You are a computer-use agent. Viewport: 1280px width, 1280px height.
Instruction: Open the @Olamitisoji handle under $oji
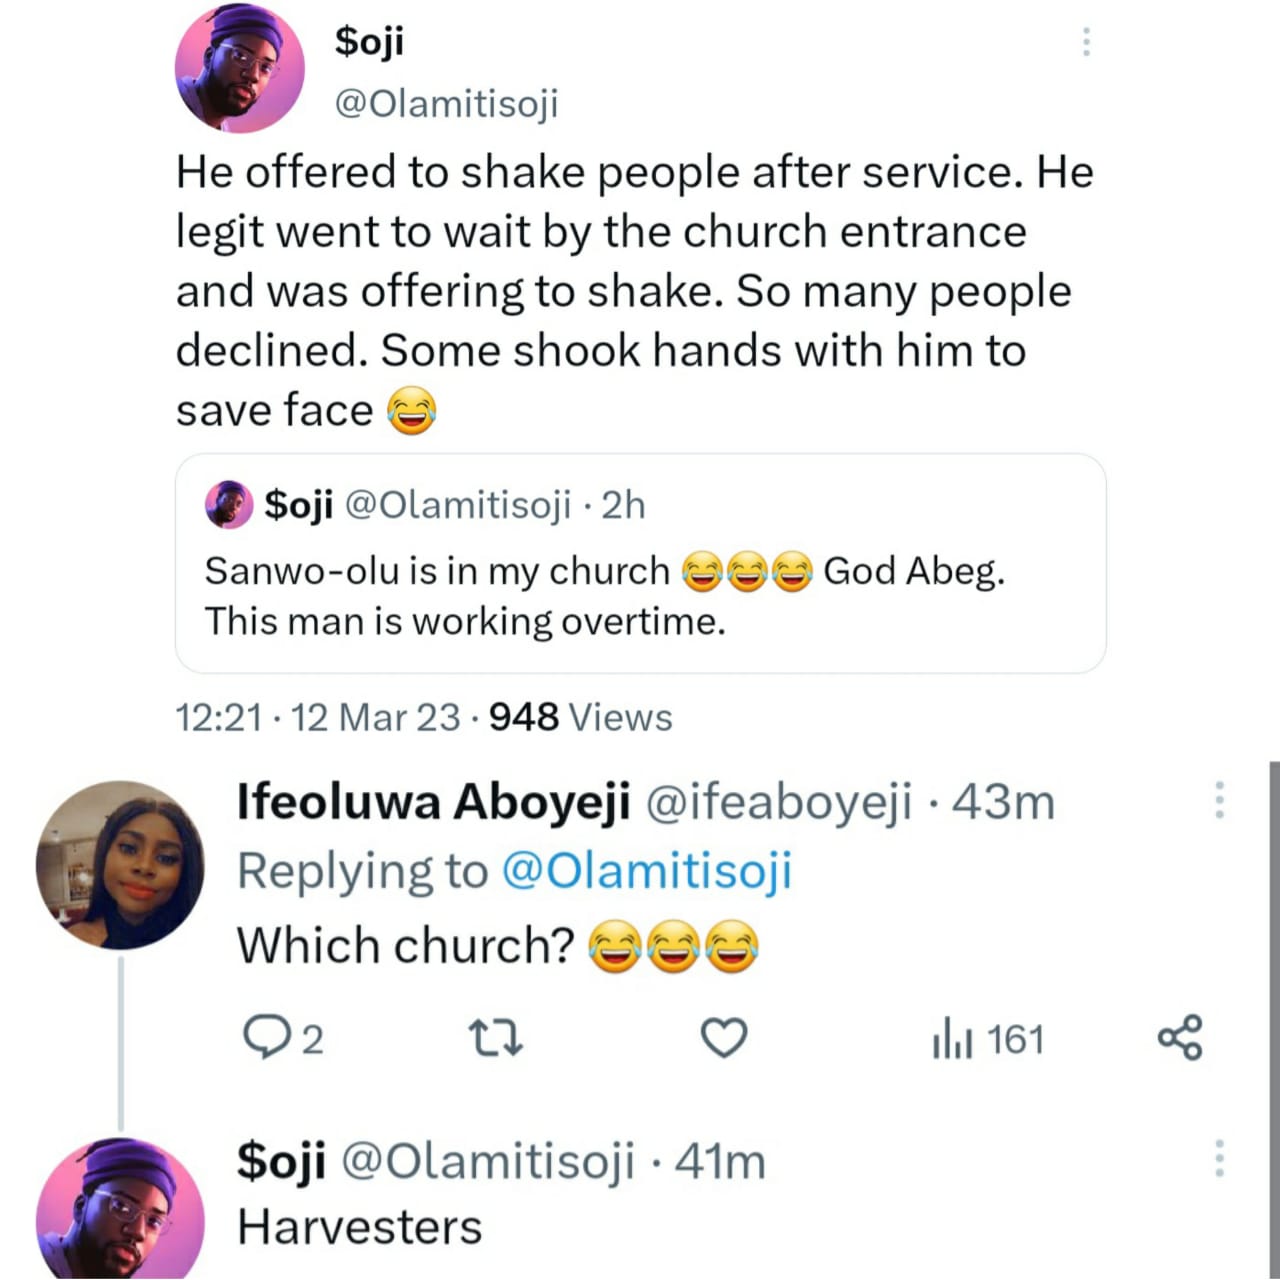click(446, 103)
